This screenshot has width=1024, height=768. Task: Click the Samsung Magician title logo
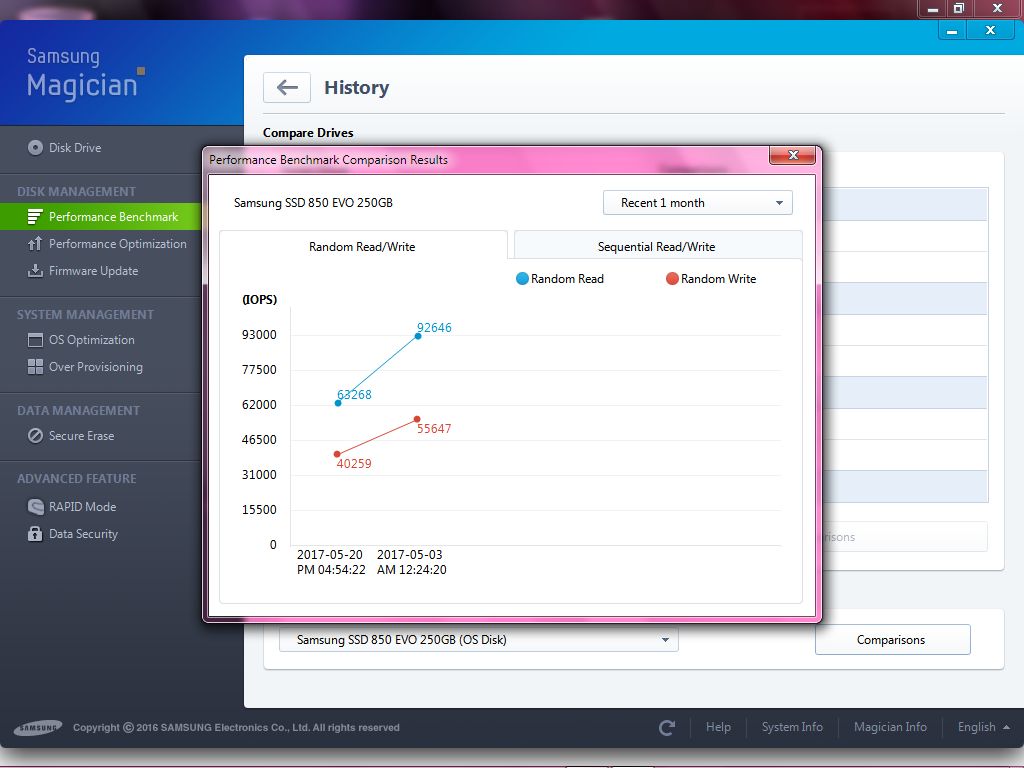pyautogui.click(x=84, y=74)
